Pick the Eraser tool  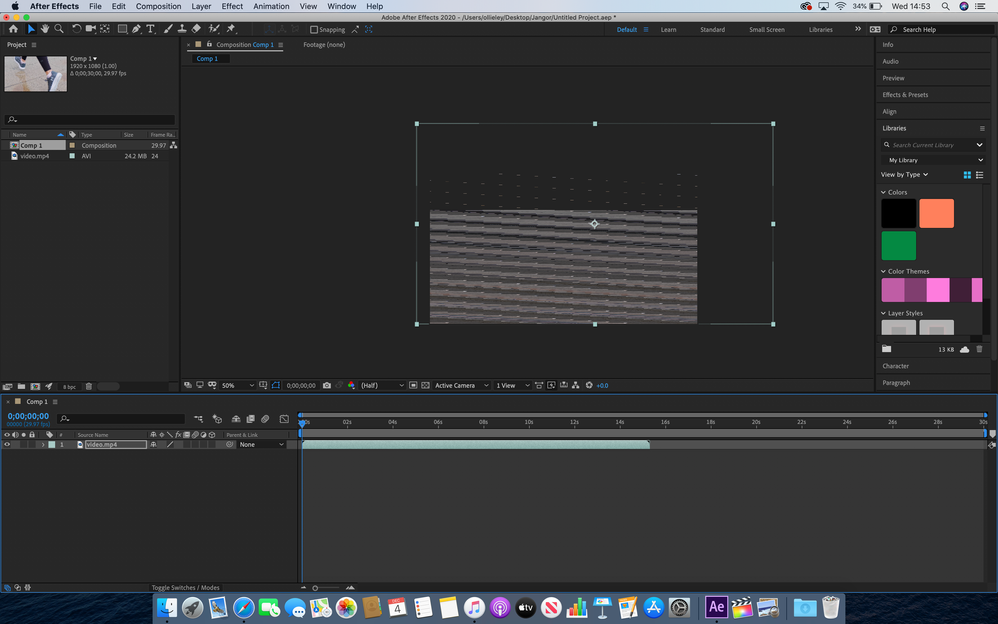(196, 29)
